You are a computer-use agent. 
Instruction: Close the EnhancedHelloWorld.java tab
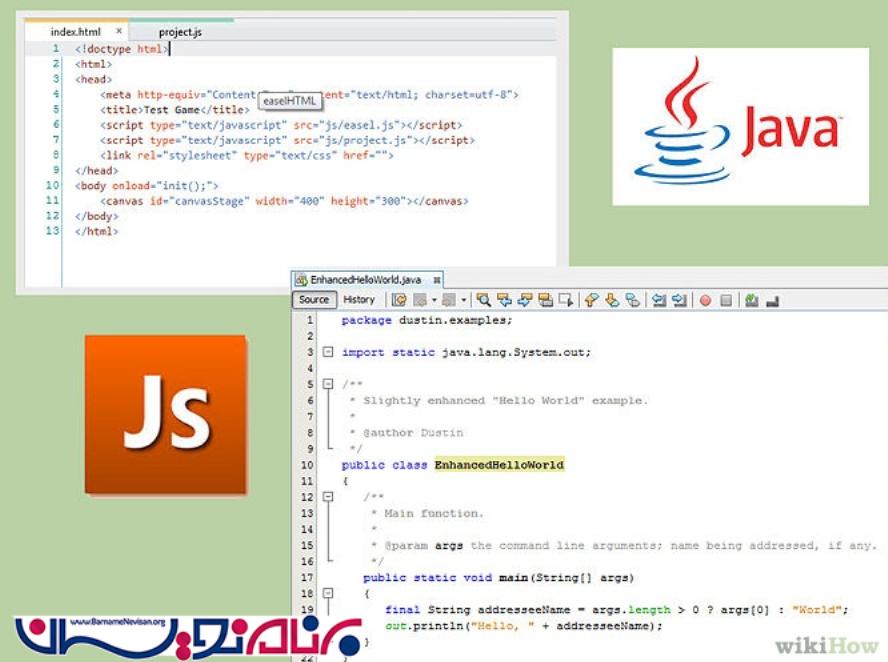[x=437, y=280]
